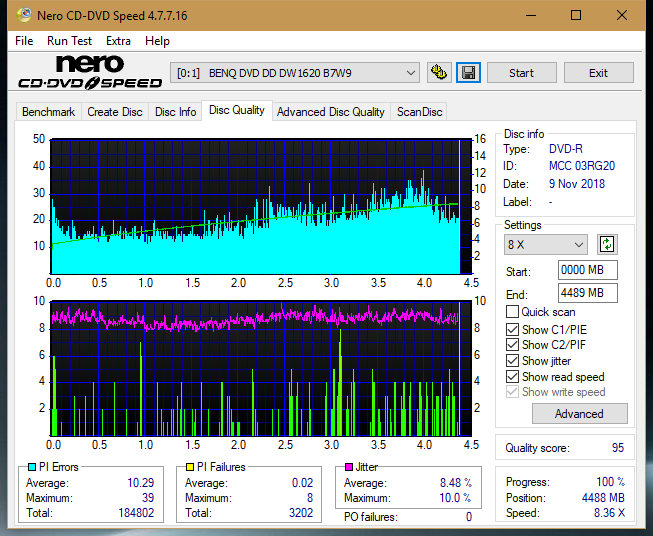Click the PI Failures total 3202
This screenshot has width=653, height=536.
(x=301, y=513)
